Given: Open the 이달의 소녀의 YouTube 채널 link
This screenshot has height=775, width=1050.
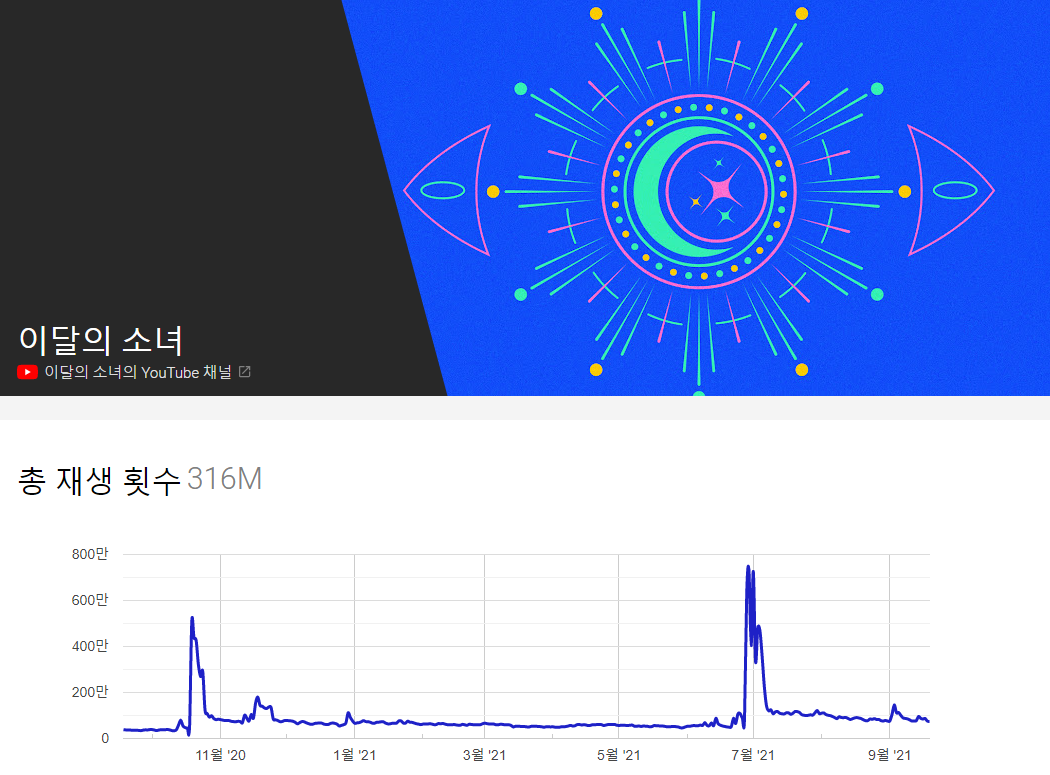Looking at the screenshot, I should [x=138, y=372].
